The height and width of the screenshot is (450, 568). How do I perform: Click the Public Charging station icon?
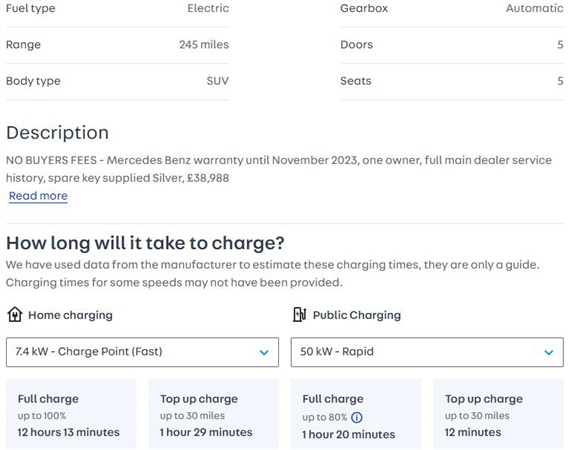click(300, 314)
